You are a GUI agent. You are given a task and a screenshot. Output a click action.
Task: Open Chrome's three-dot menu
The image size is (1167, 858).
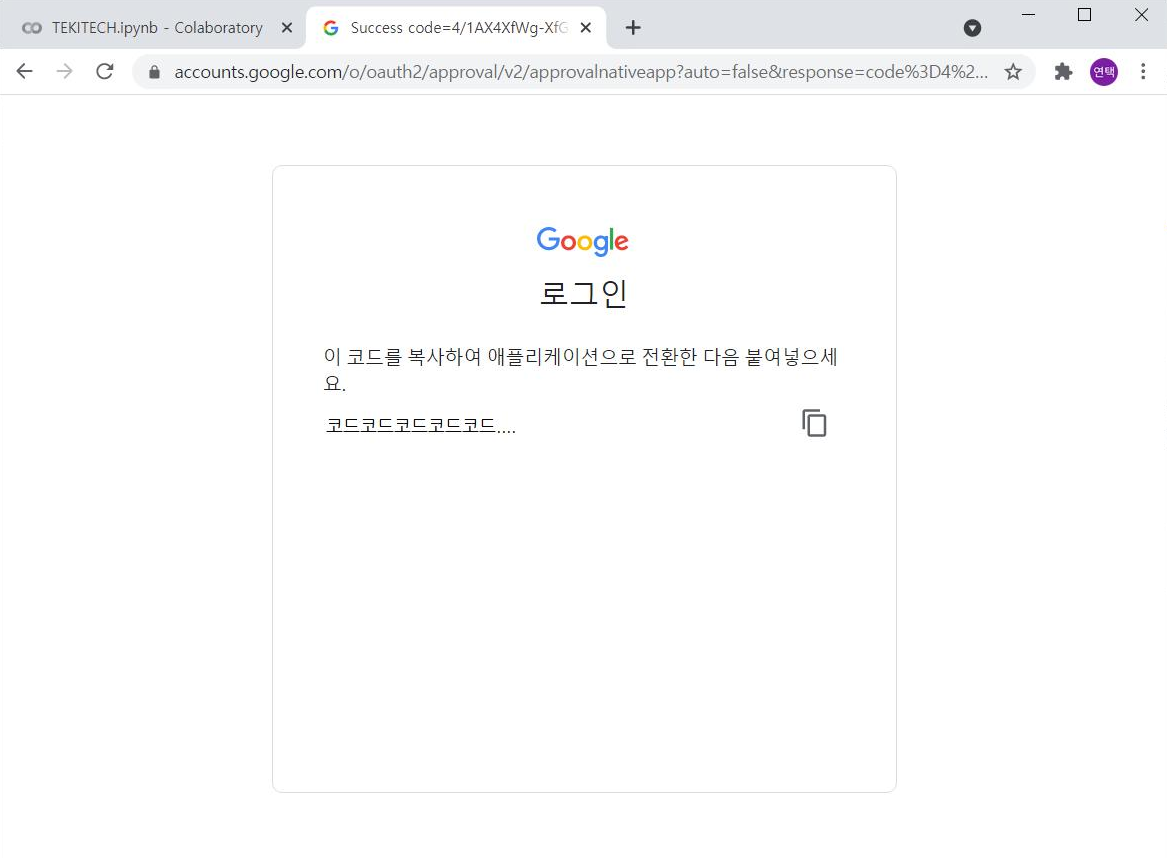click(1143, 72)
